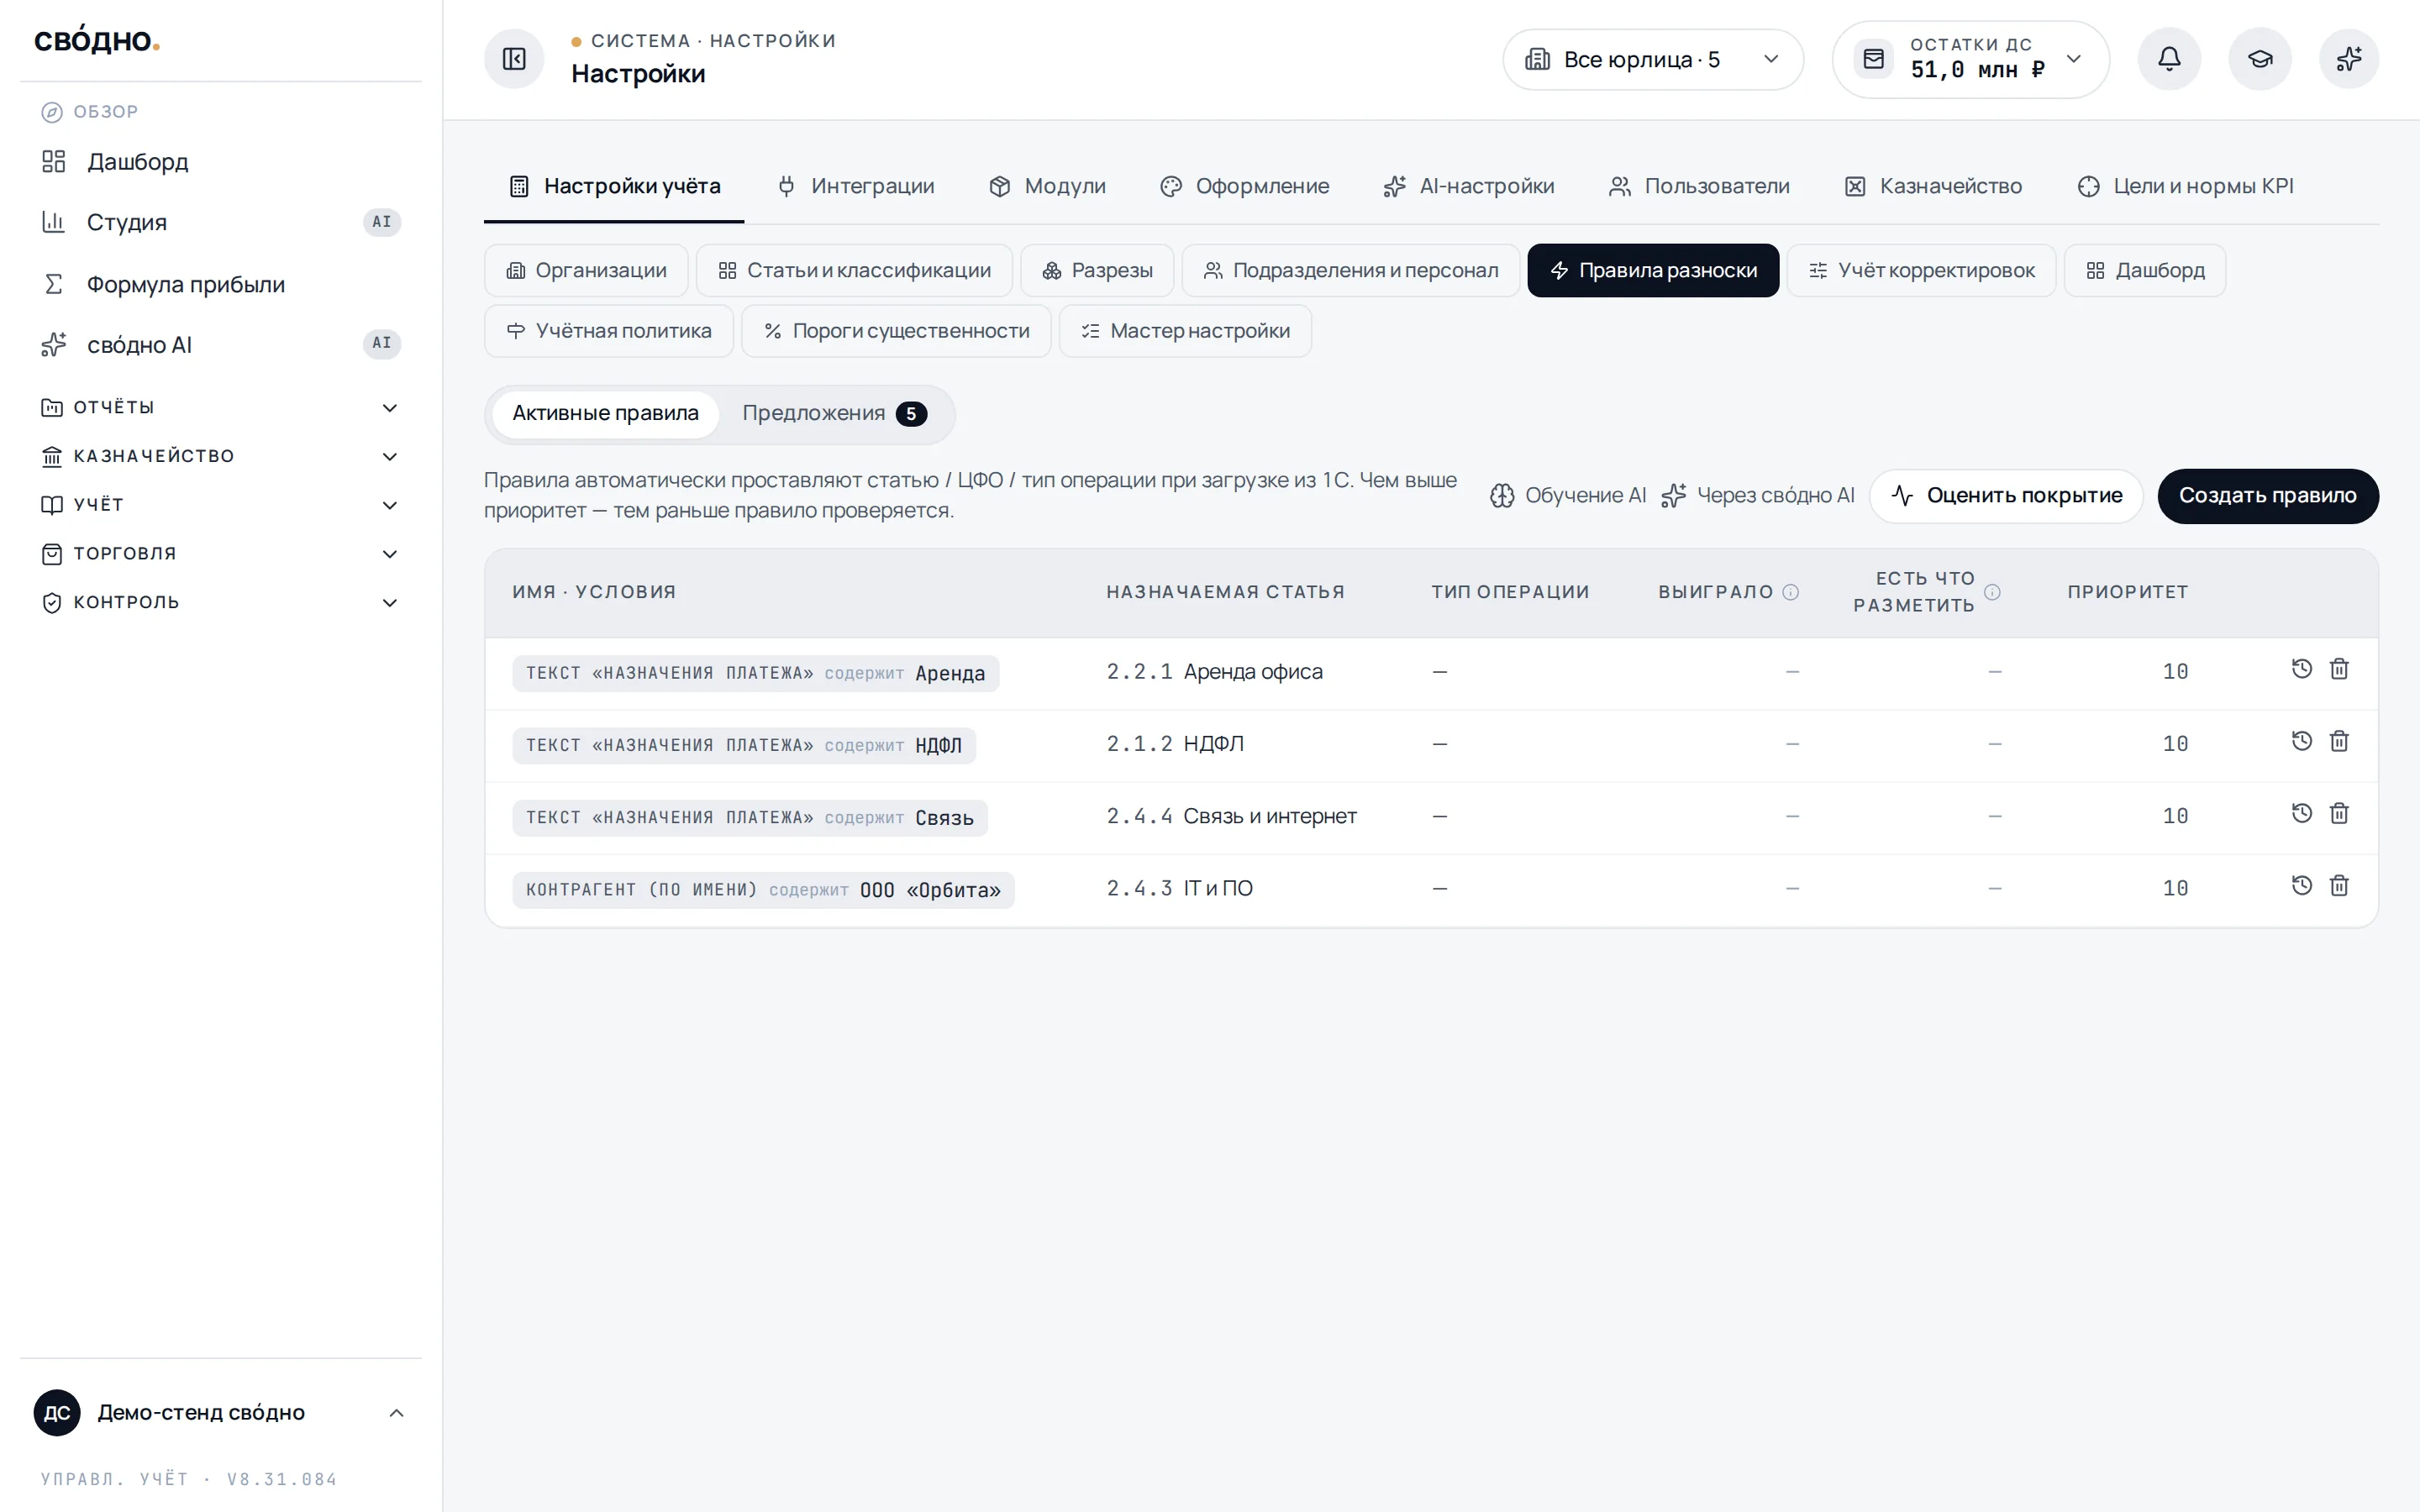Screen dimensions: 2420x1512
Task: Show history for the Аренда rule
Action: pos(2302,669)
